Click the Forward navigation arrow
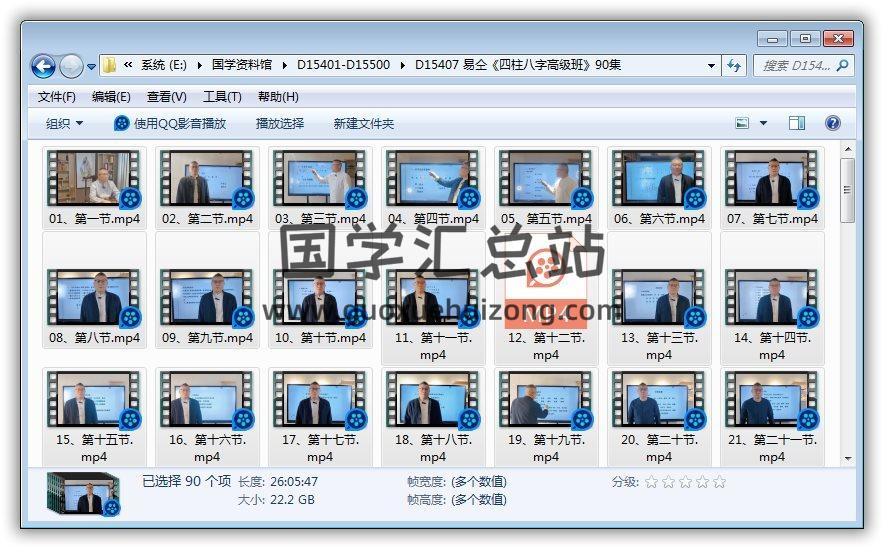 71,67
